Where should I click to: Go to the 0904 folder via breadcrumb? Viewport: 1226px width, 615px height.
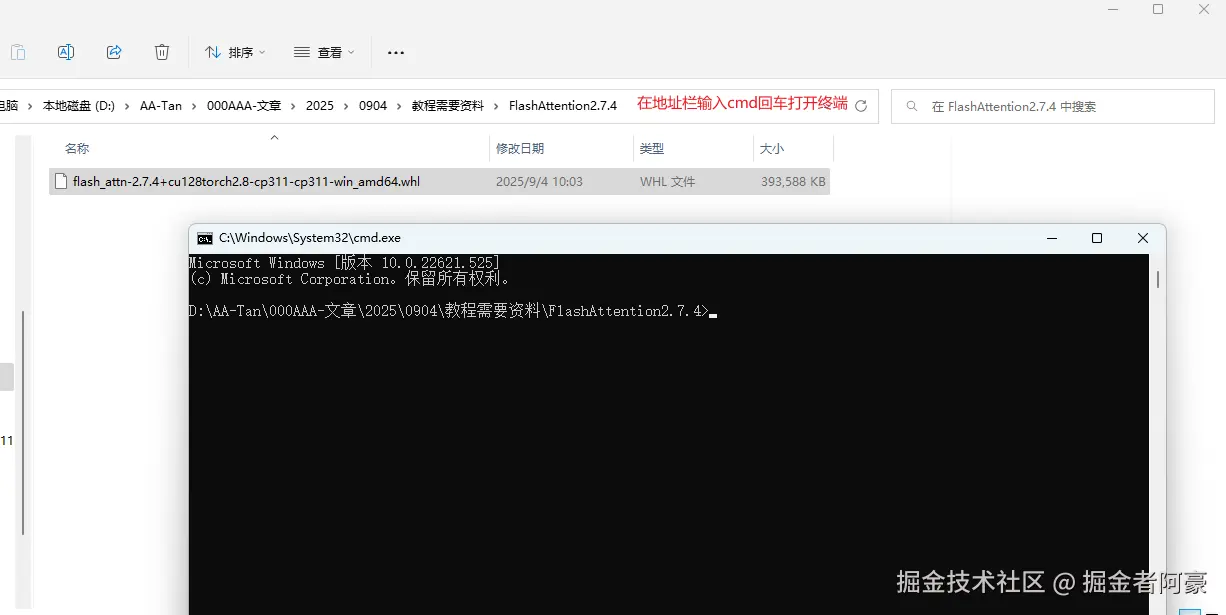click(x=372, y=105)
